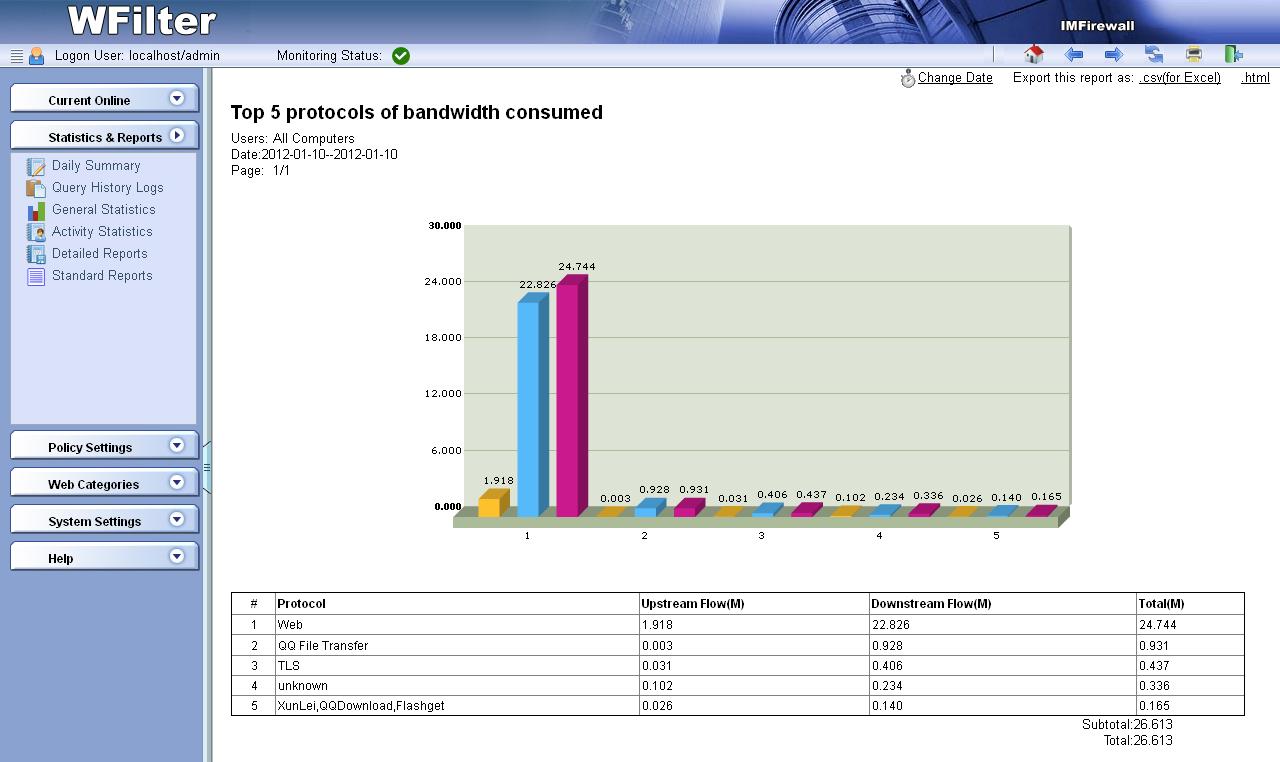Click the green Monitoring Status check icon
1280x762 pixels.
tap(401, 56)
